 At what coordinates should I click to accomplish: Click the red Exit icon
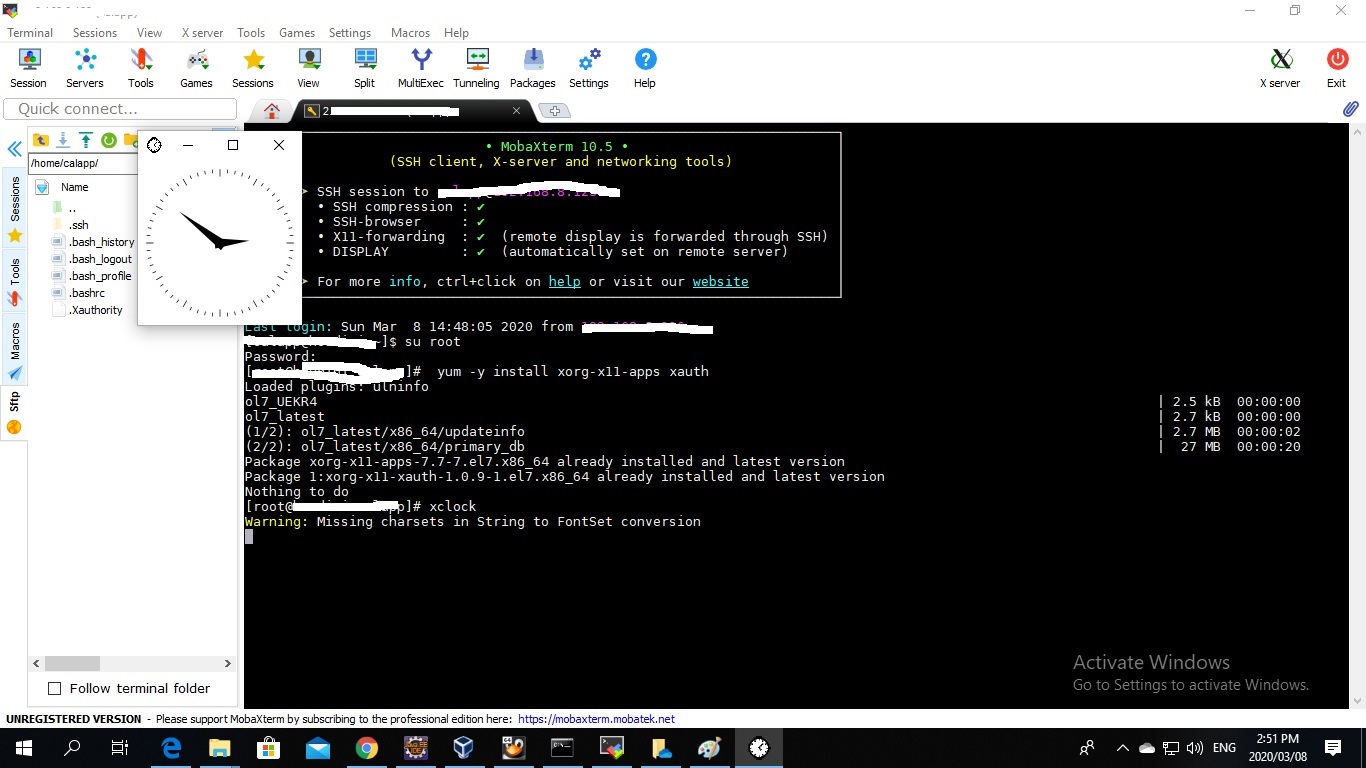tap(1336, 68)
